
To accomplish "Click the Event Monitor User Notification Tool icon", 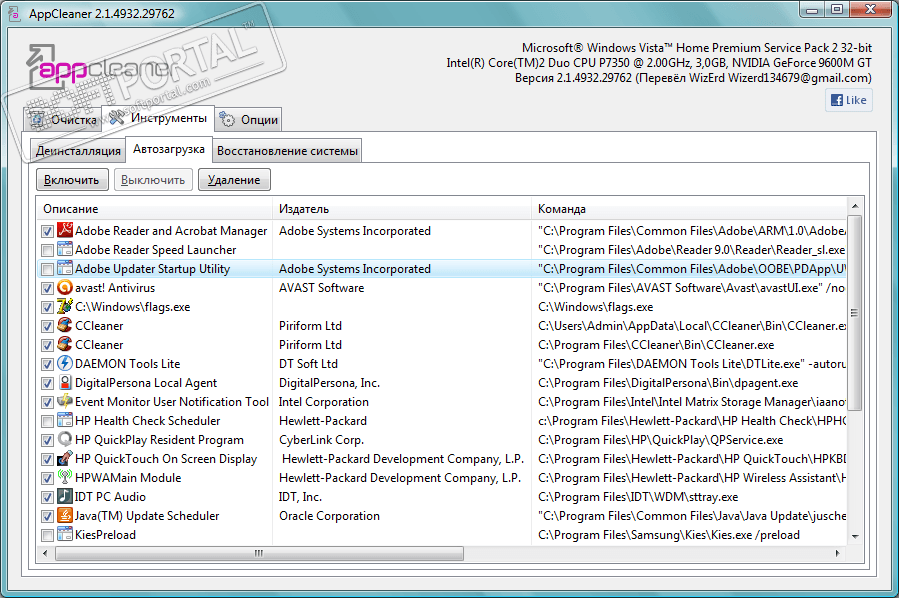I will pos(65,401).
